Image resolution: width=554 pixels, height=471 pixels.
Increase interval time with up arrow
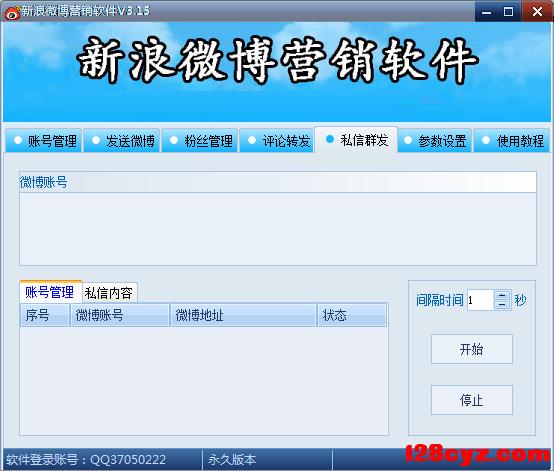click(502, 295)
